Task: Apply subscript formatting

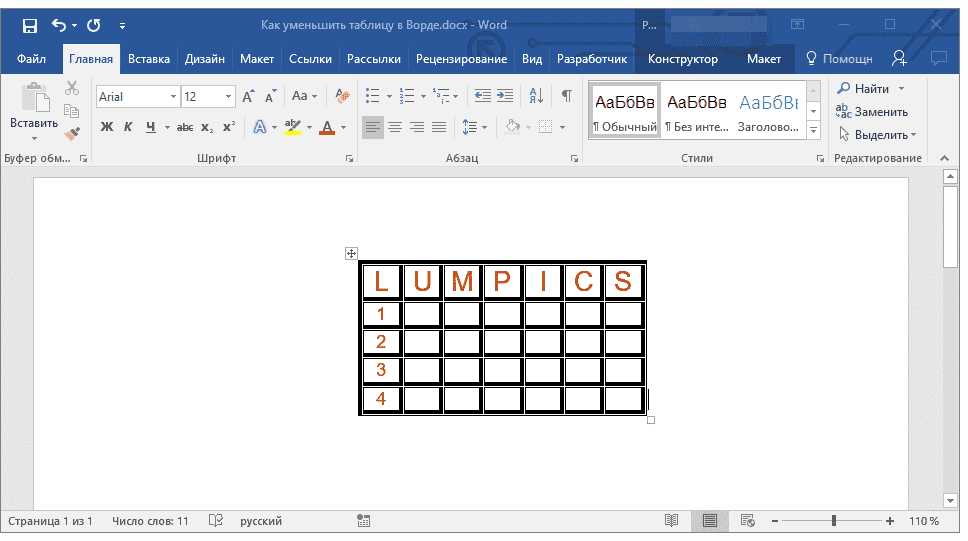Action: pyautogui.click(x=207, y=127)
